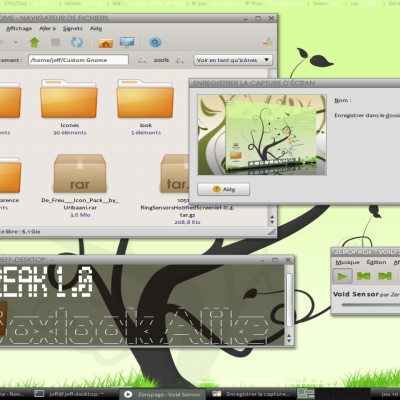The width and height of the screenshot is (400, 400).
Task: Click the activity throbber icon in file browser
Action: click(x=268, y=42)
